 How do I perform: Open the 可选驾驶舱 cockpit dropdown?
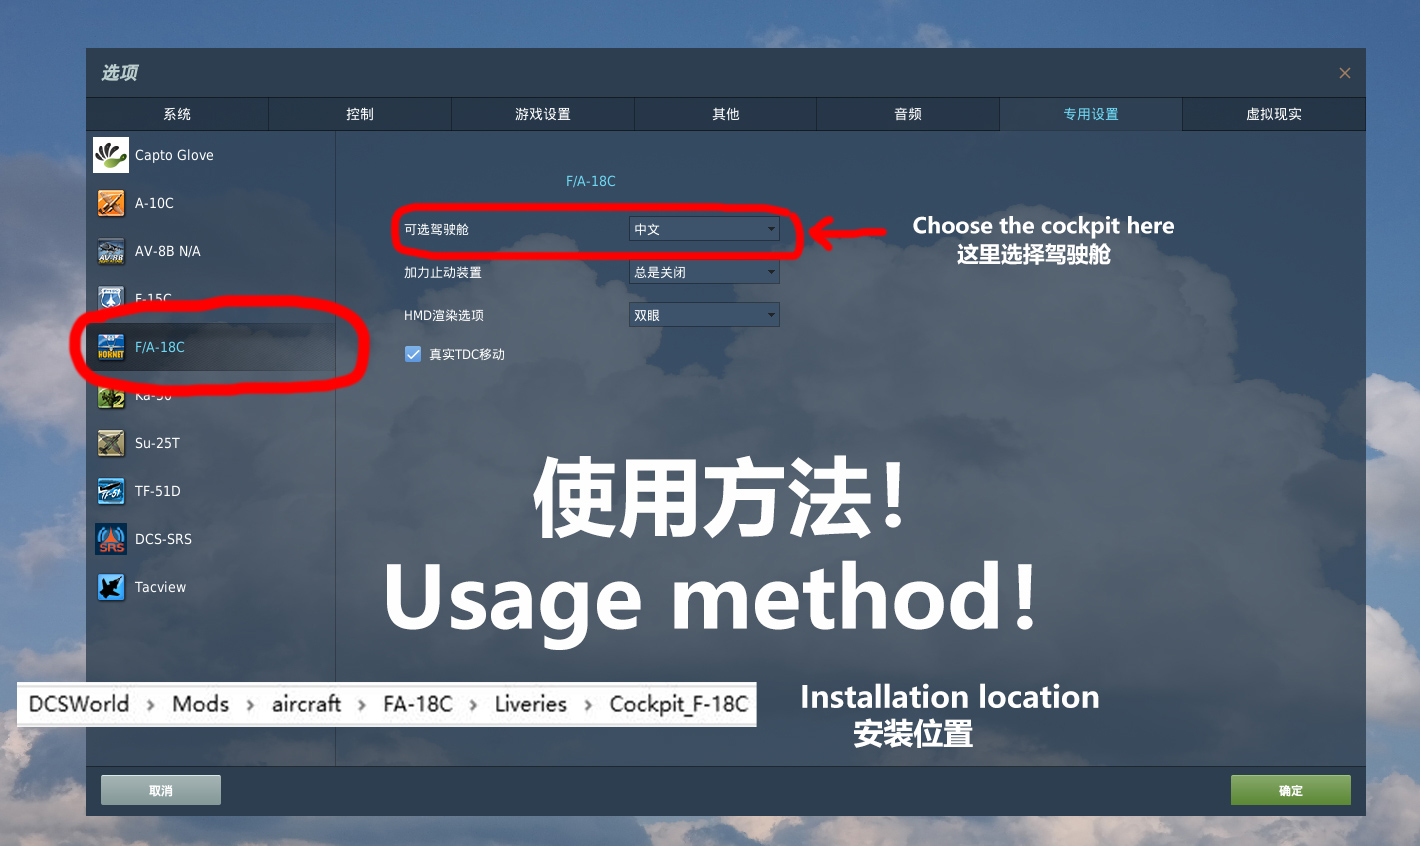(x=703, y=229)
